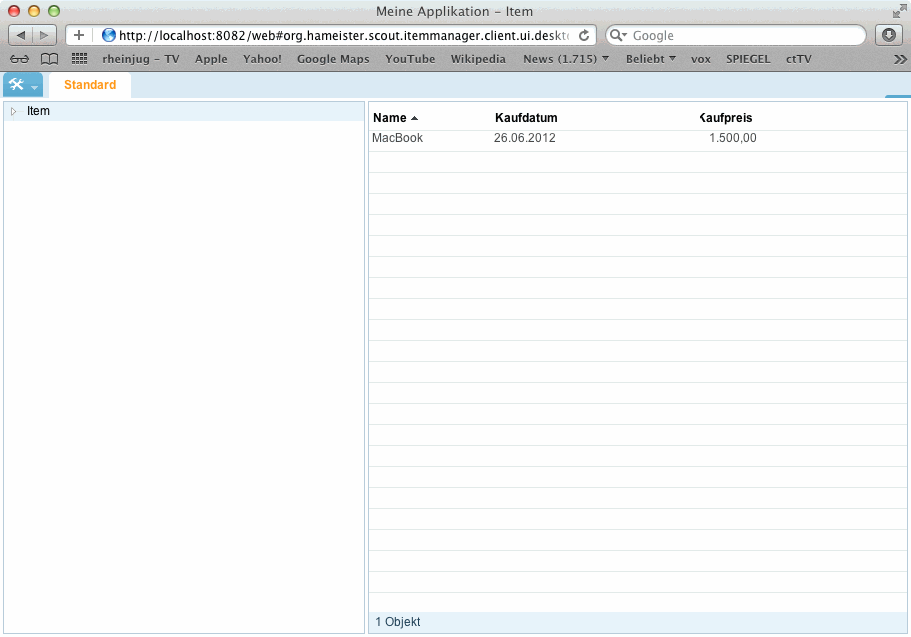
Task: Expand the Item tree node
Action: click(14, 111)
